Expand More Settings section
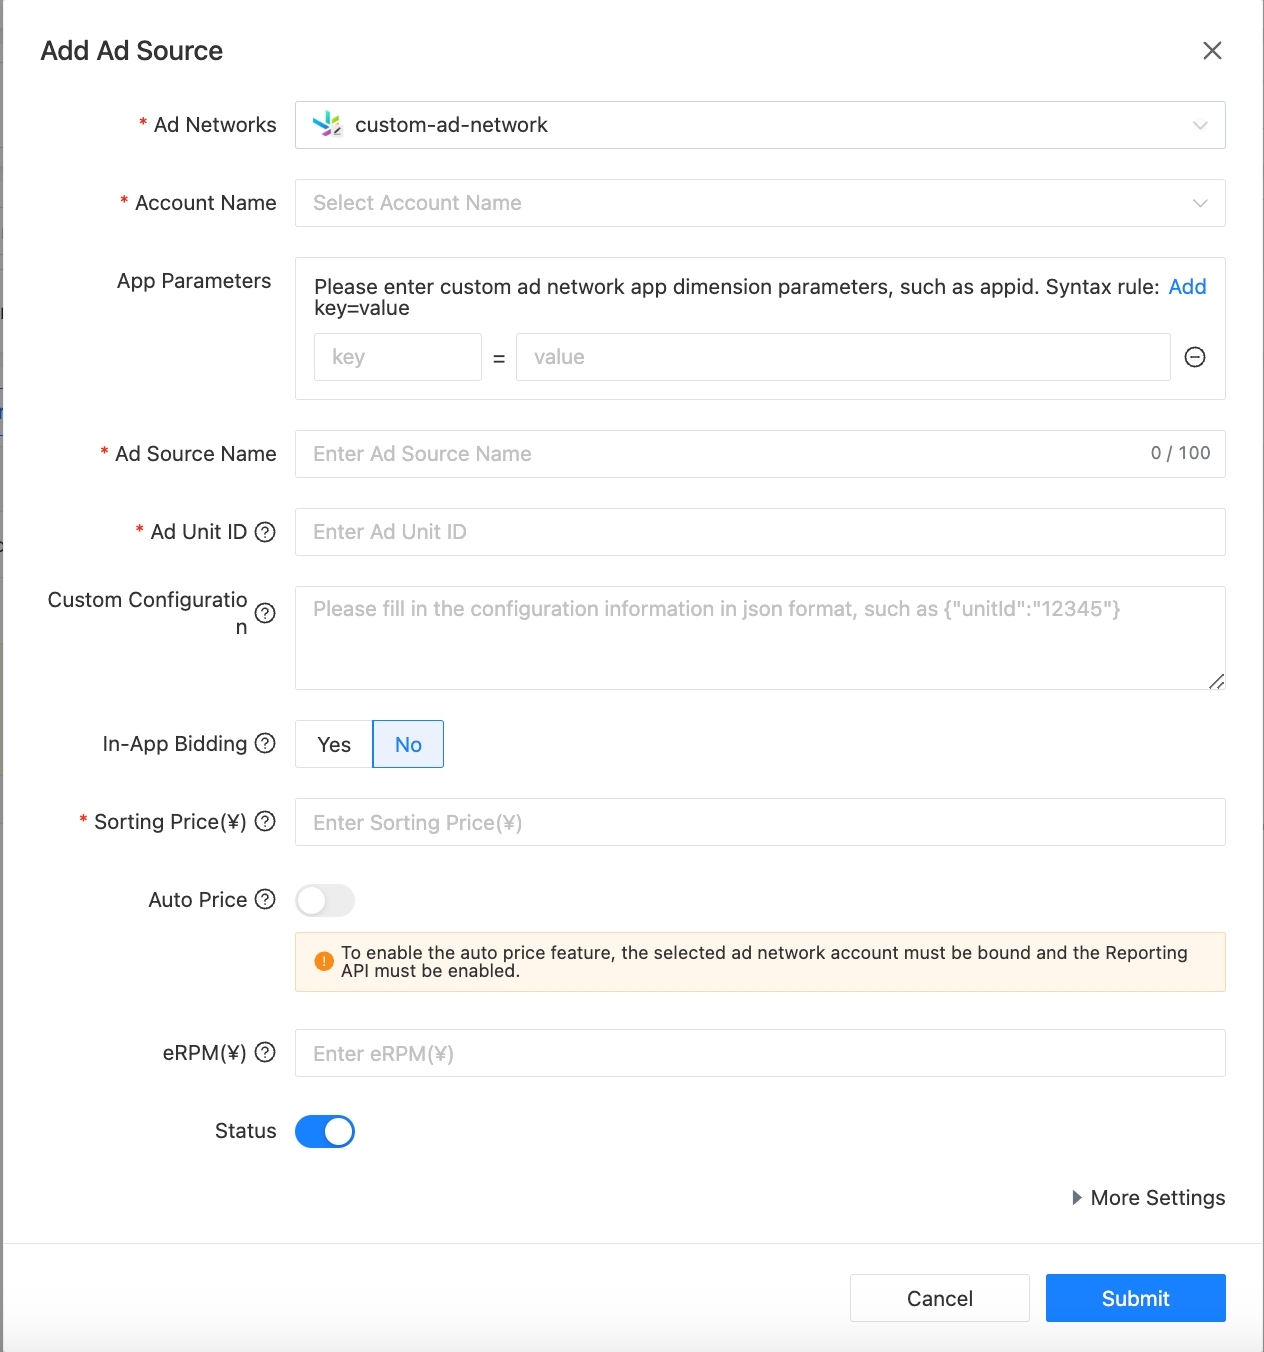The height and width of the screenshot is (1352, 1264). [x=1148, y=1198]
